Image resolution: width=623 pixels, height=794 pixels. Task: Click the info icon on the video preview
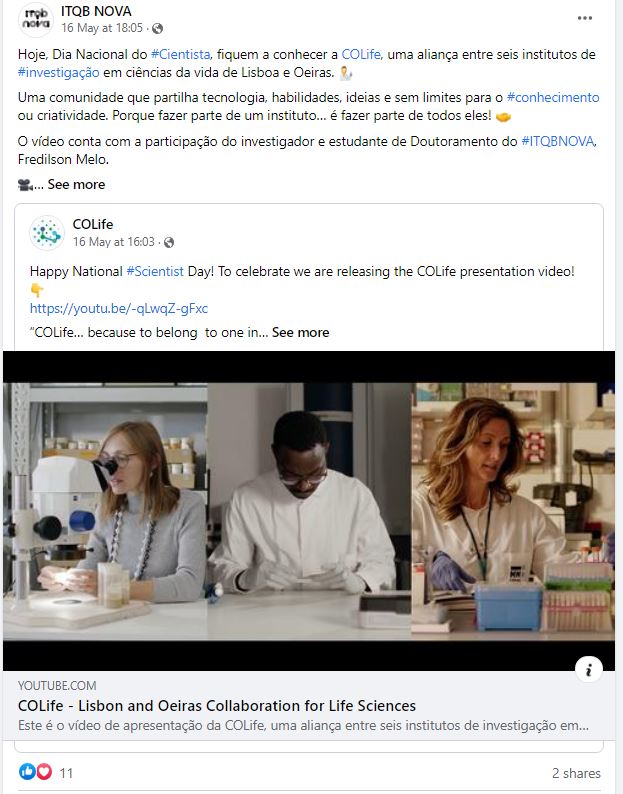(589, 670)
